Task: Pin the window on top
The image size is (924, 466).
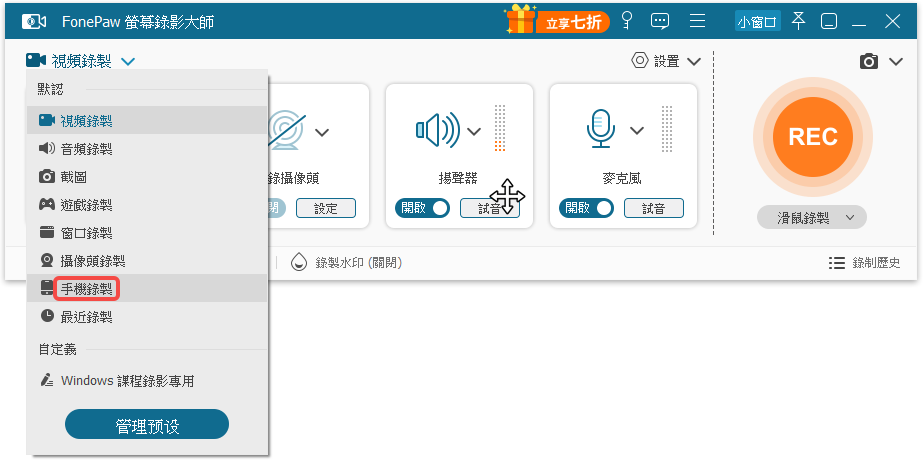Action: coord(798,21)
